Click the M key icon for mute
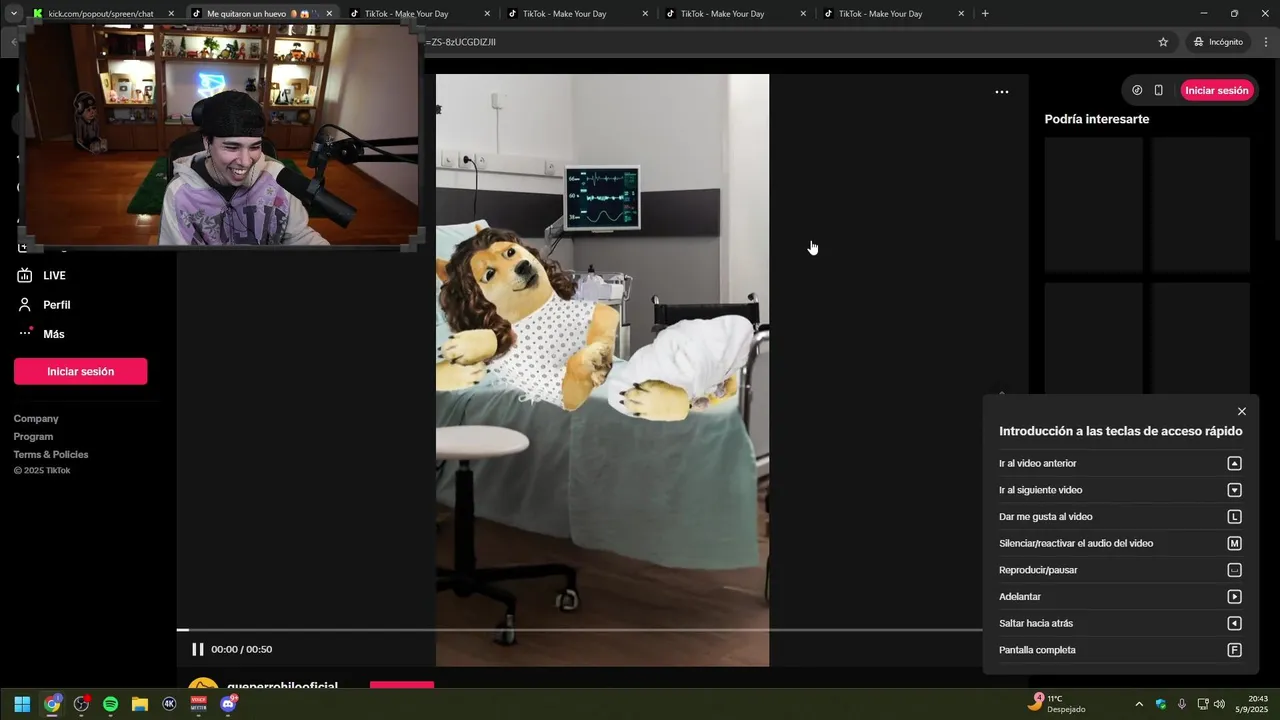Screen dimensions: 1280x720 coord(1234,543)
